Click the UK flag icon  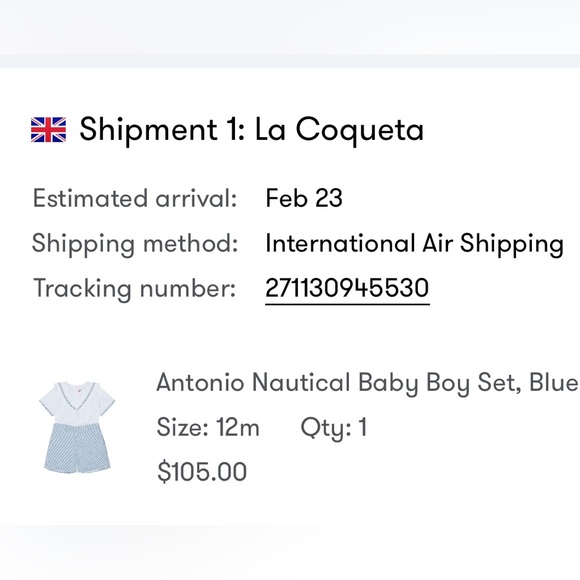[48, 130]
